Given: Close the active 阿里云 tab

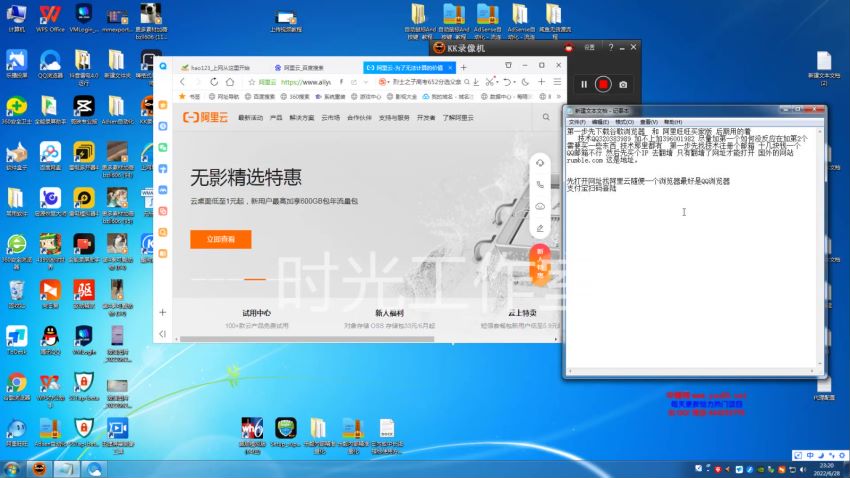Looking at the screenshot, I should click(450, 68).
